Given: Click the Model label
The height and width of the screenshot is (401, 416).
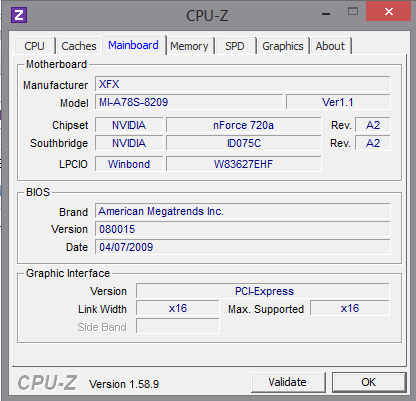Looking at the screenshot, I should [x=74, y=103].
